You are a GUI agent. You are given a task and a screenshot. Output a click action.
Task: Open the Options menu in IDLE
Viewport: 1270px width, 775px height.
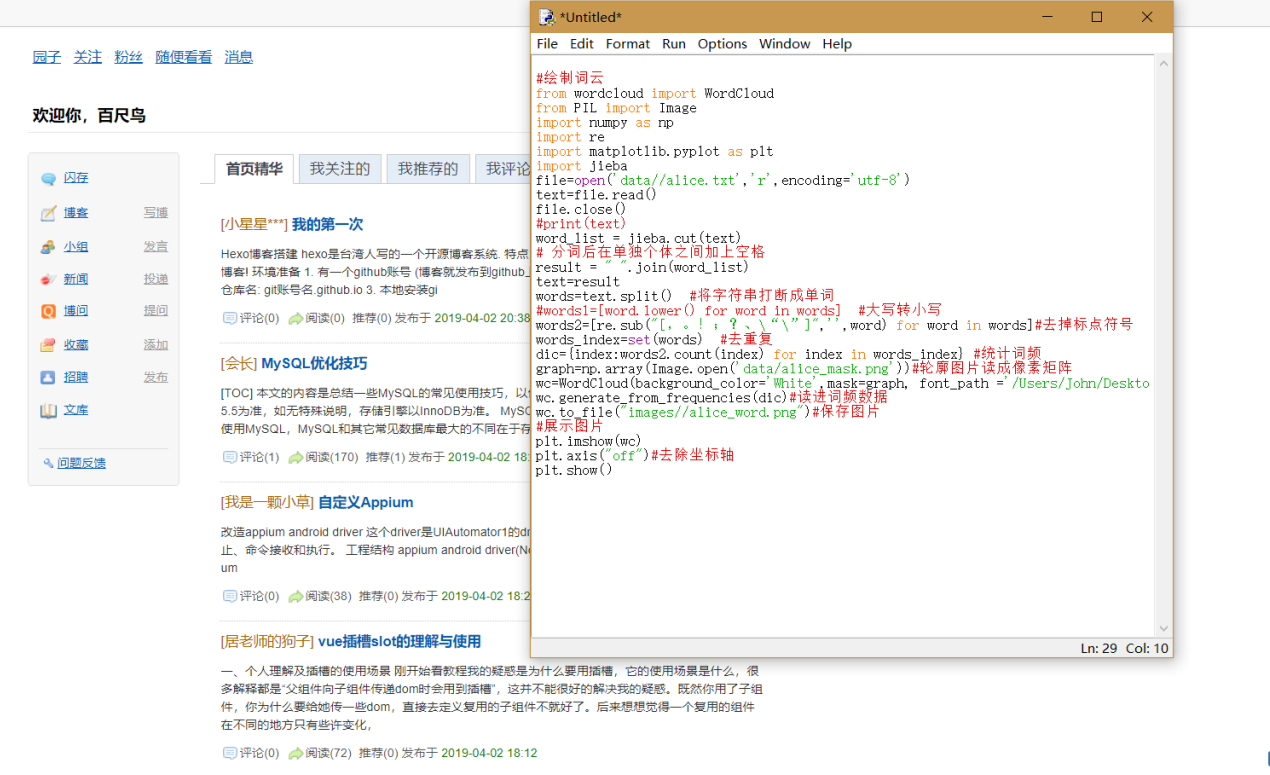[x=722, y=44]
